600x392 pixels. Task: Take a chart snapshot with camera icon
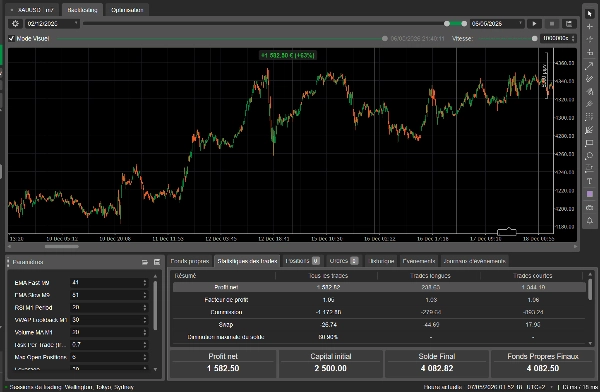tap(589, 207)
